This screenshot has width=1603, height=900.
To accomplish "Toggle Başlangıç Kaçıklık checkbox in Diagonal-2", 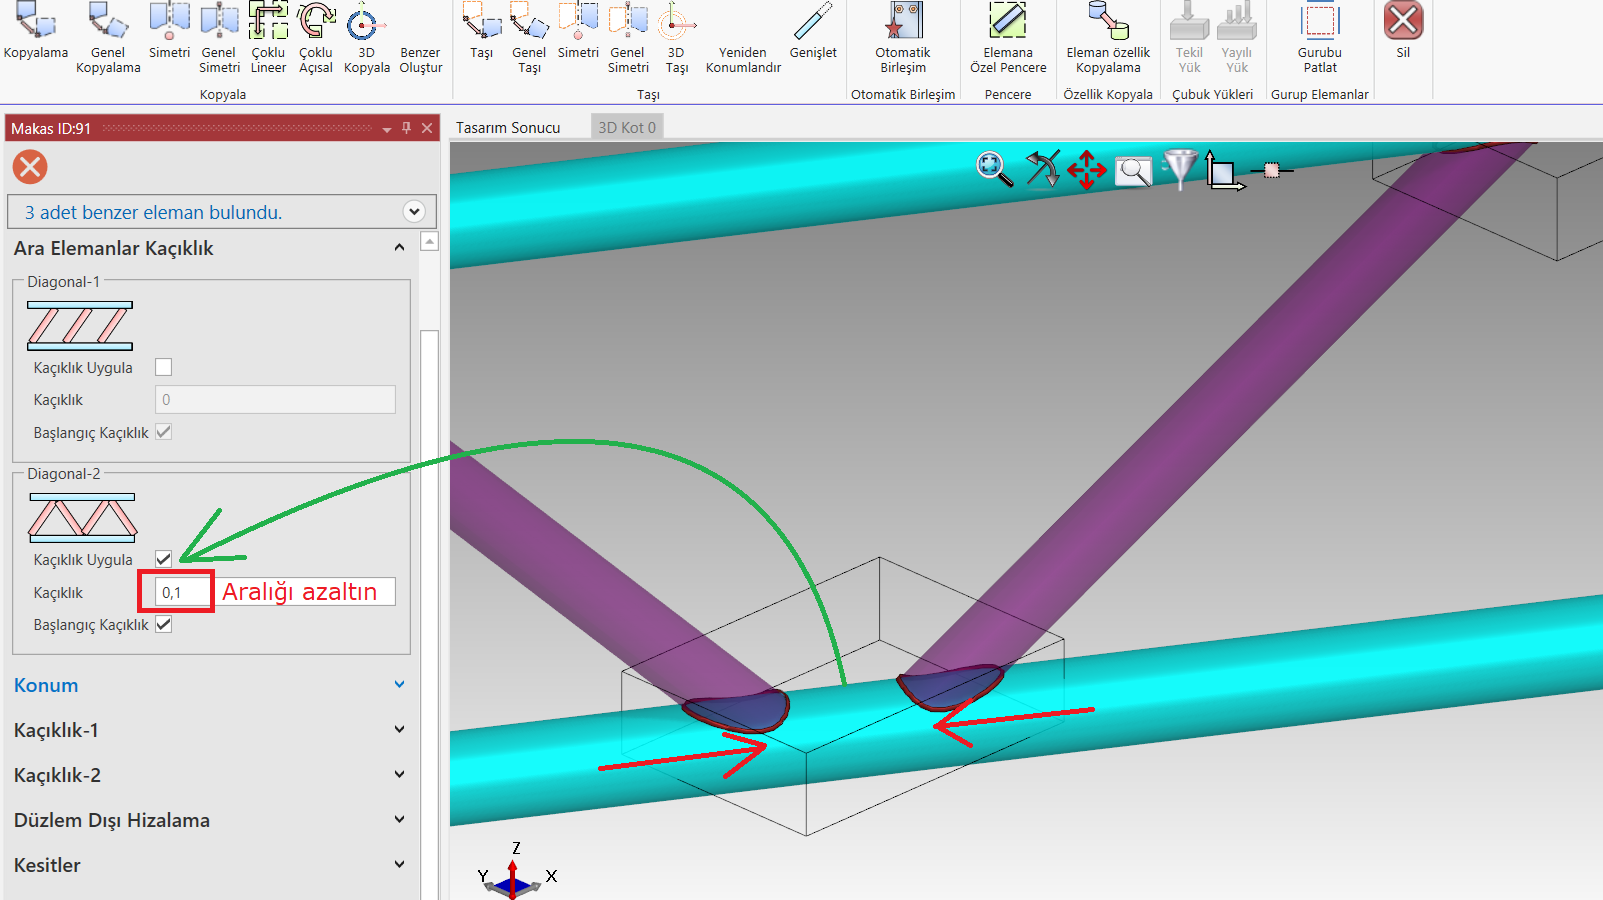I will pyautogui.click(x=164, y=624).
